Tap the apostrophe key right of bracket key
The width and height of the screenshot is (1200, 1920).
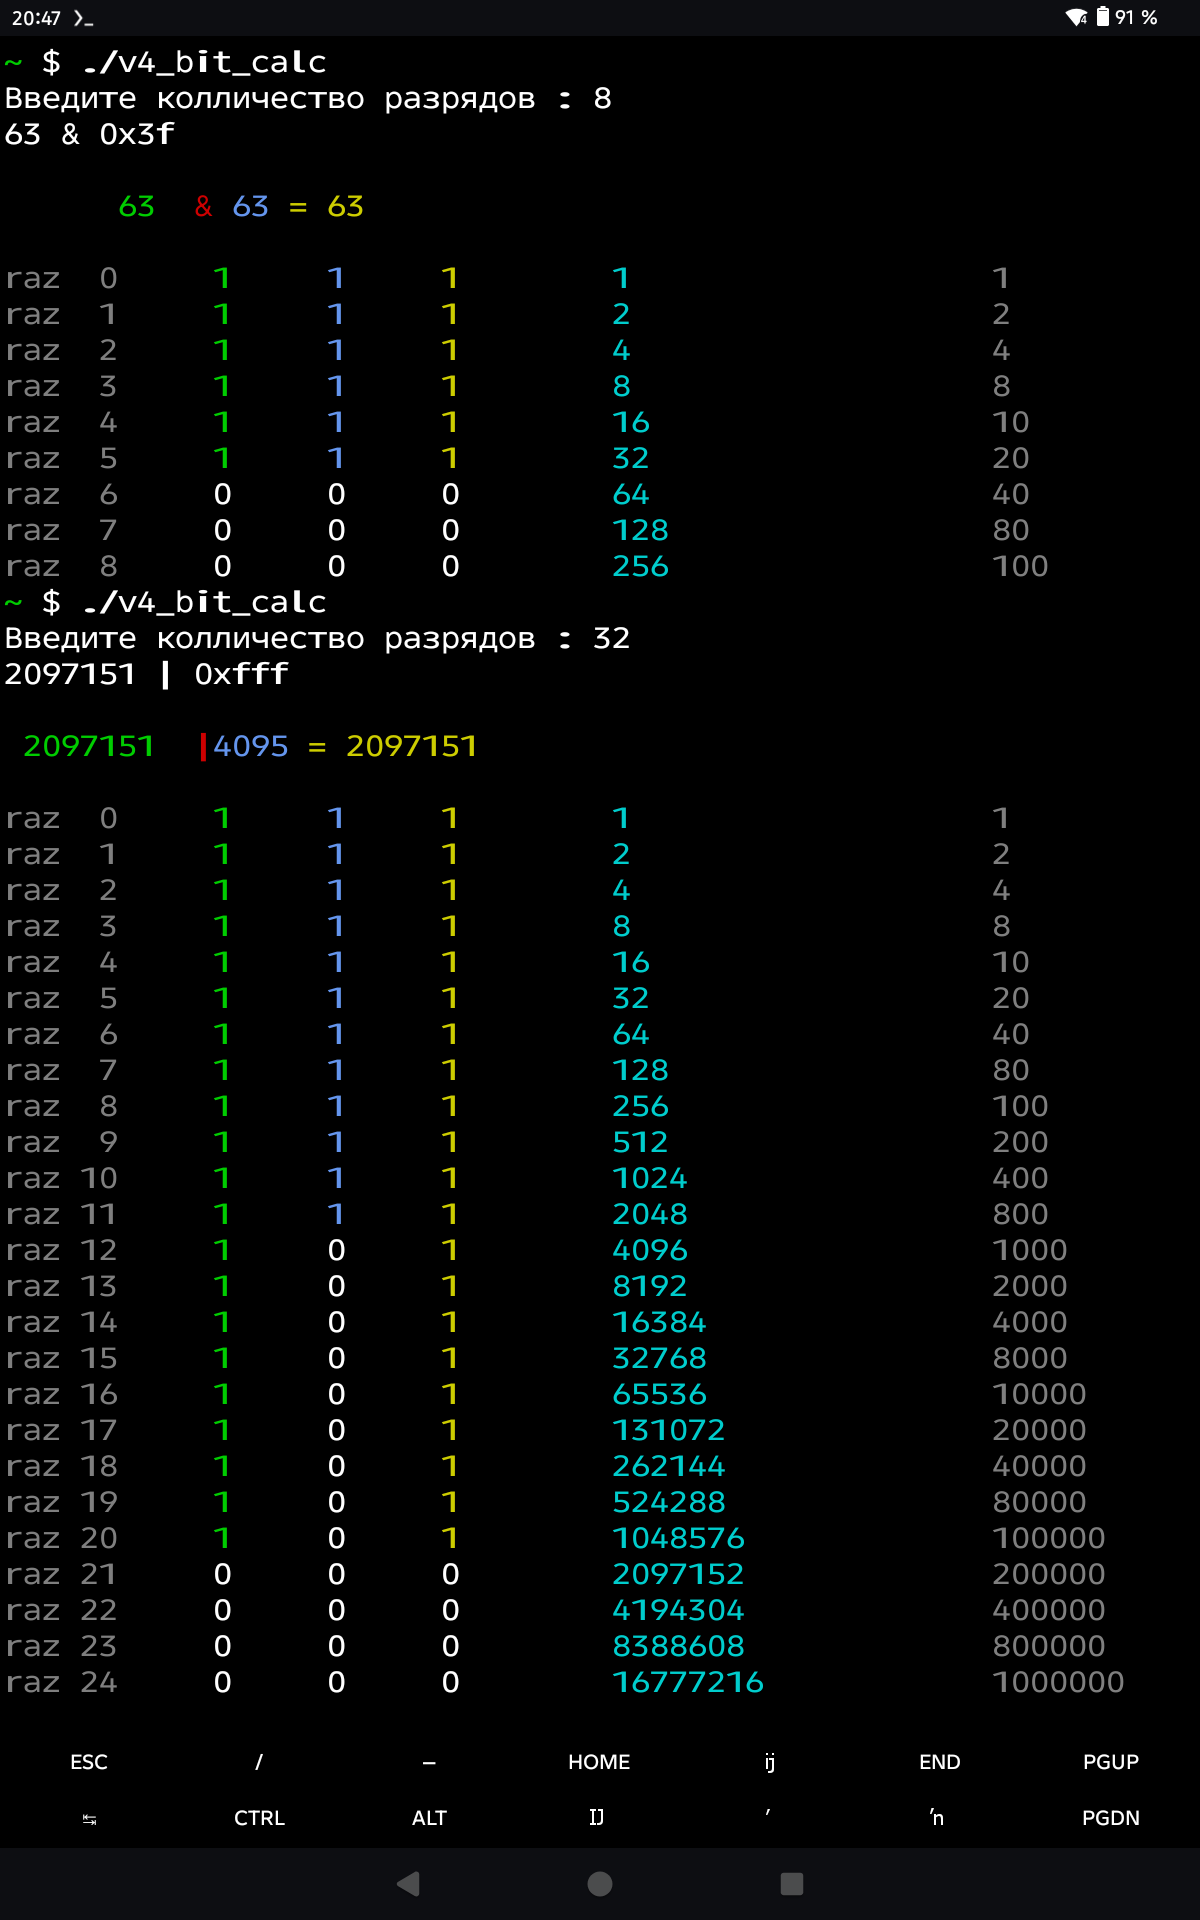[768, 1813]
